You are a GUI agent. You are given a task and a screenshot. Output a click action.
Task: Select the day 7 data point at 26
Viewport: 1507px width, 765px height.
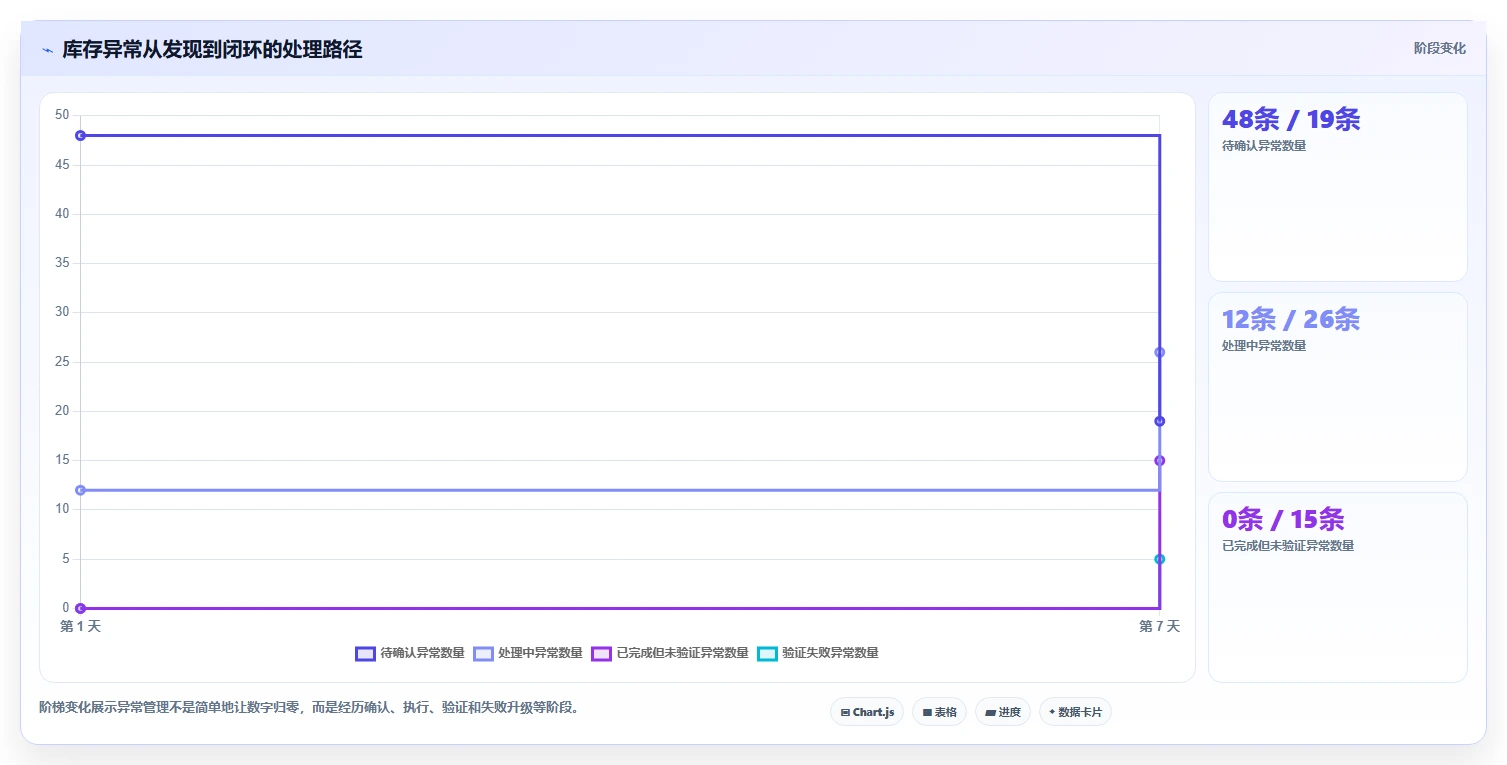(1159, 352)
